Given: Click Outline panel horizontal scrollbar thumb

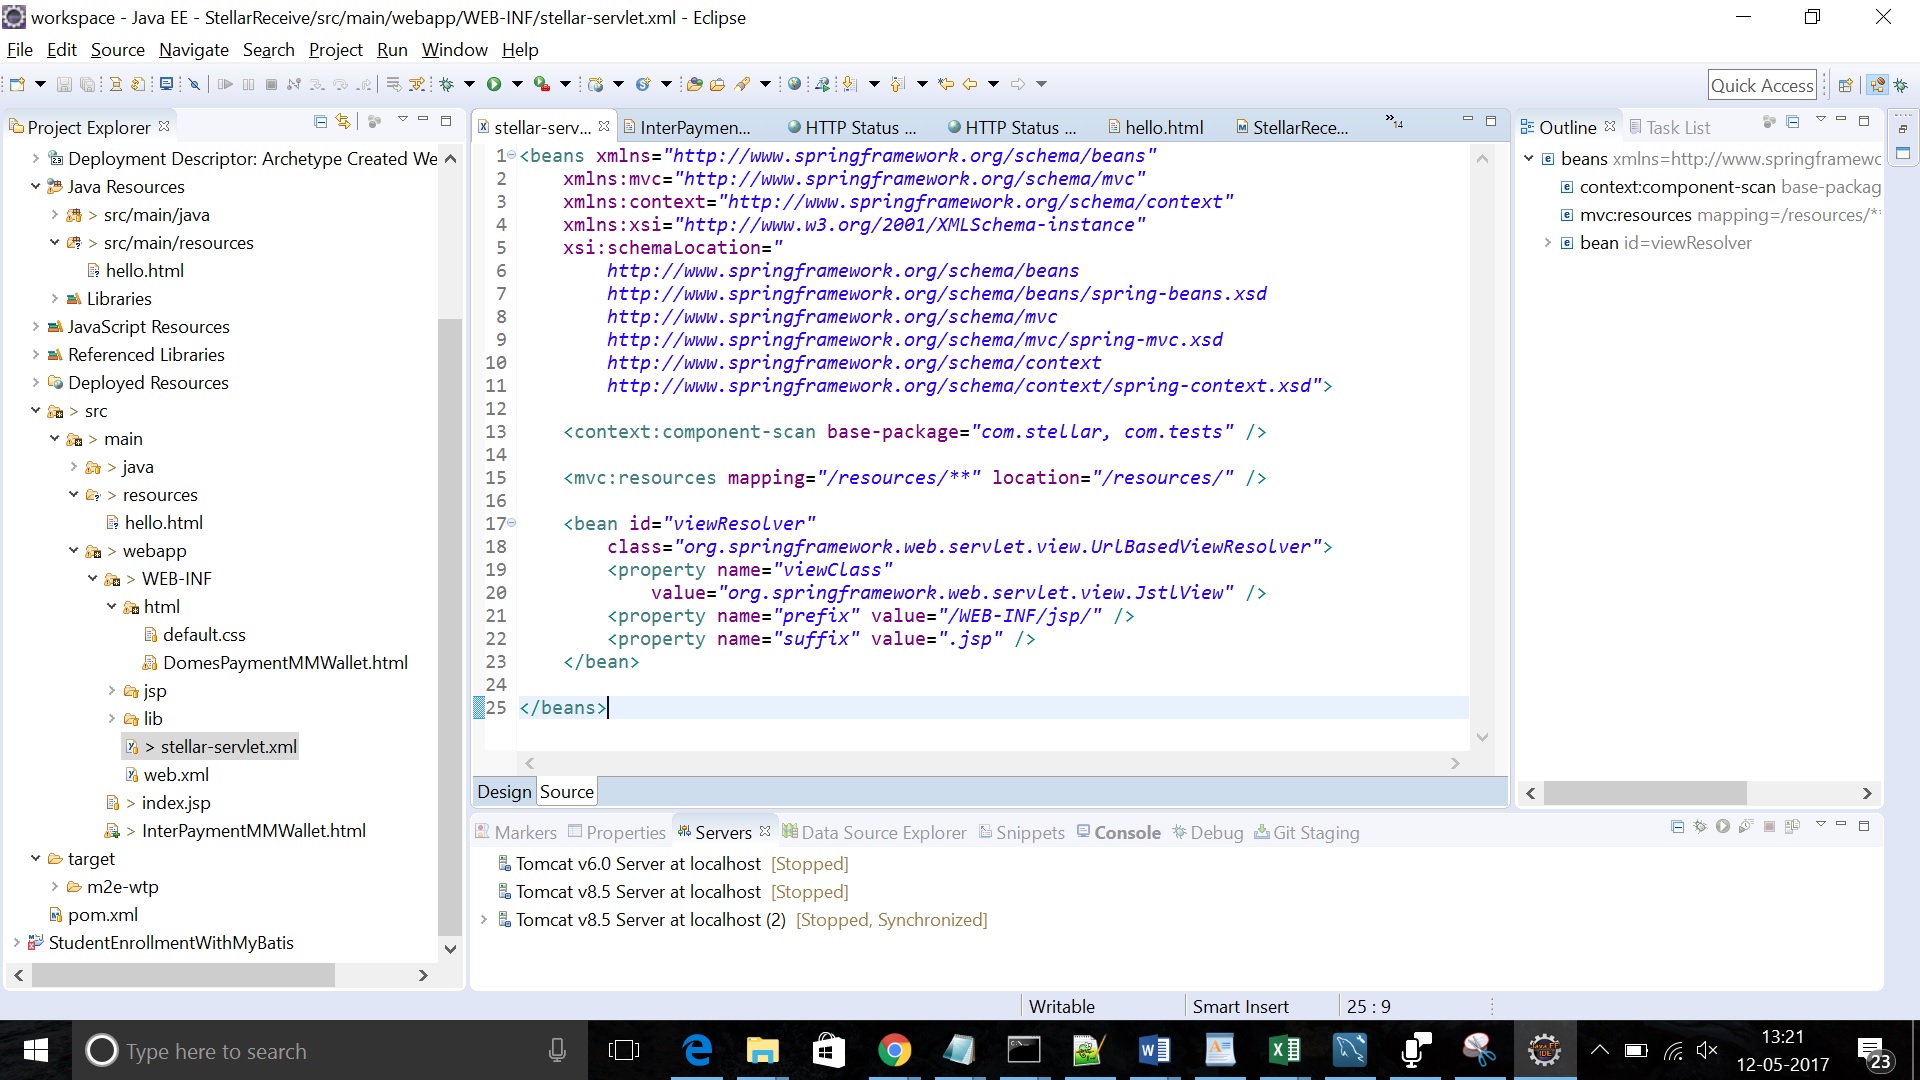Looking at the screenshot, I should point(1644,793).
